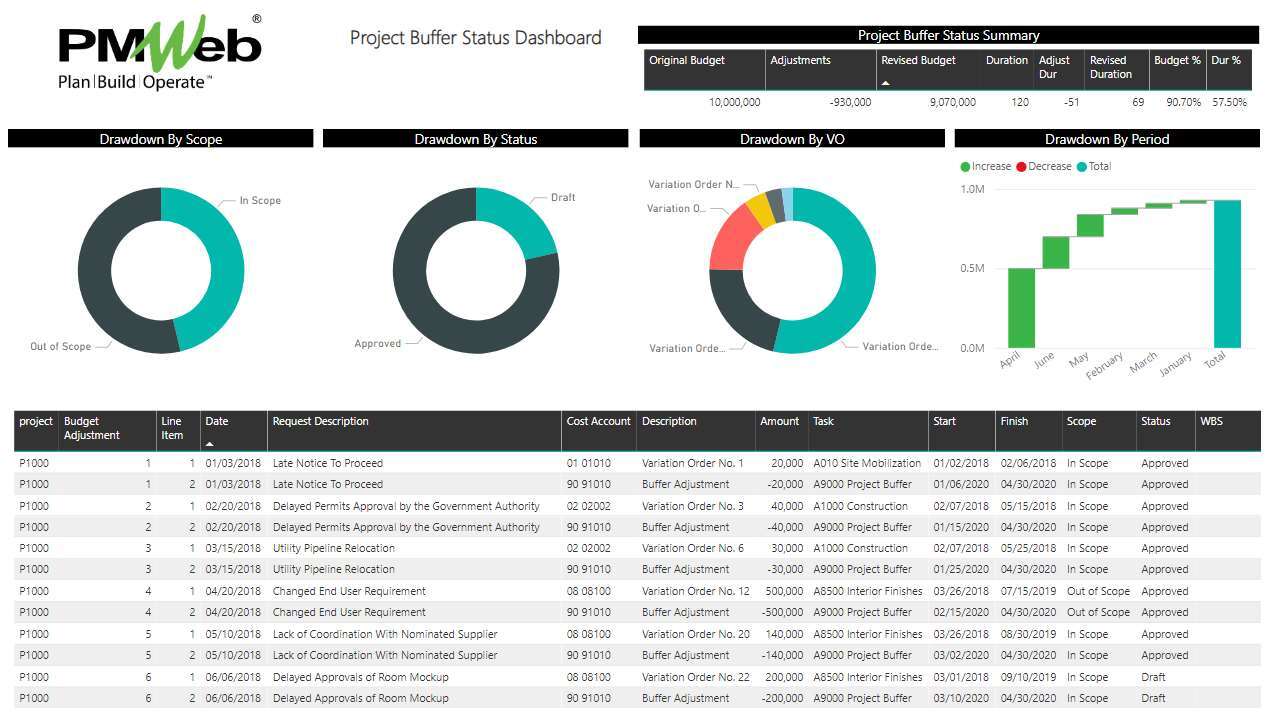Click the sort arrow under Date header

tap(210, 443)
